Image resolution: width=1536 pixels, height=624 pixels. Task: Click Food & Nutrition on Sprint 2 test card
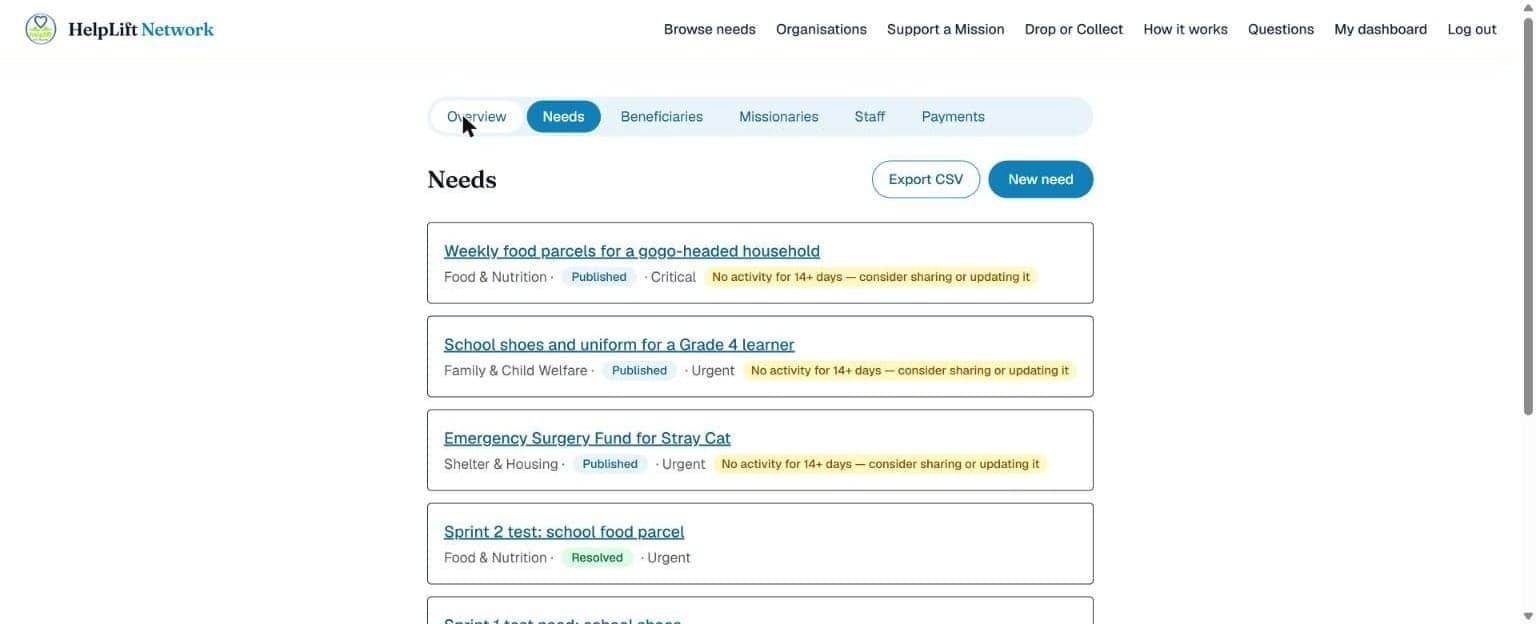(495, 558)
